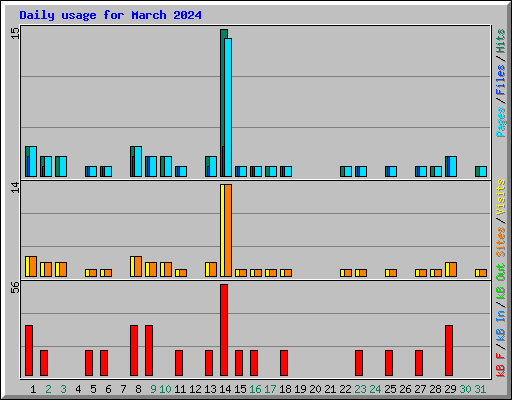Click the middle chart scale value 14

point(15,187)
